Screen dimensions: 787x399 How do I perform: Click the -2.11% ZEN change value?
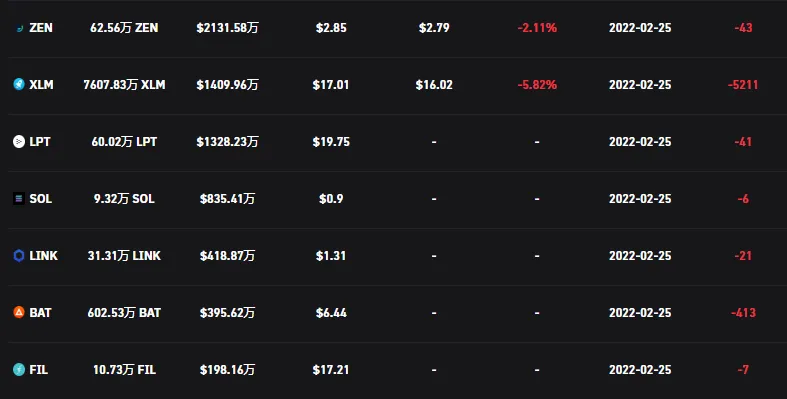(537, 28)
